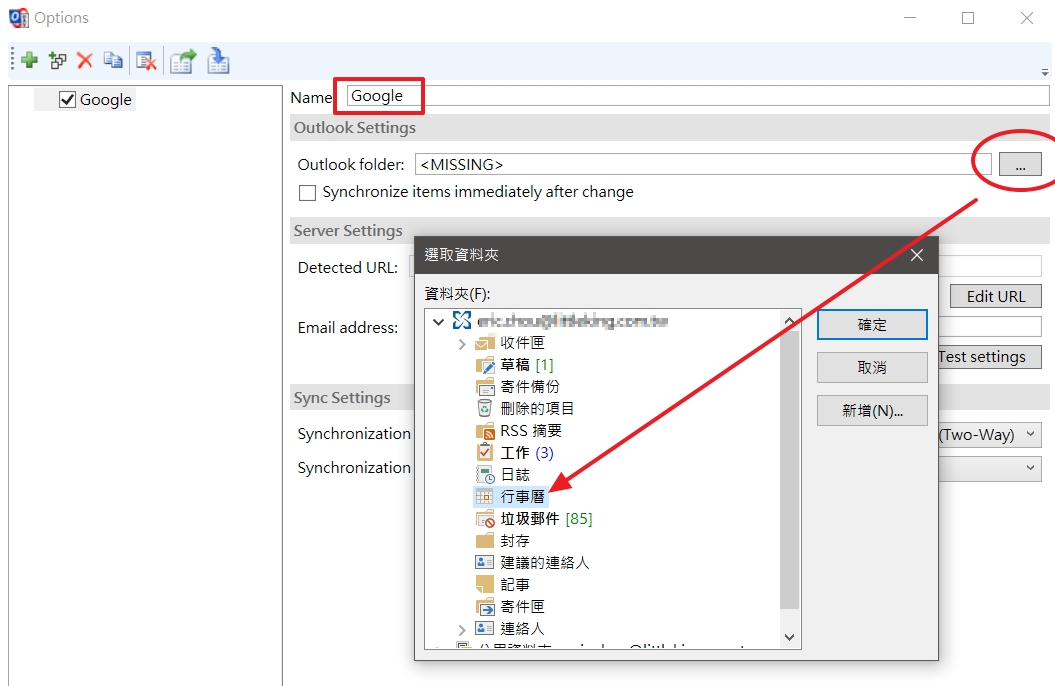Select the 建議的連絡人 folder
Viewport: 1055px width, 686px height.
(544, 562)
